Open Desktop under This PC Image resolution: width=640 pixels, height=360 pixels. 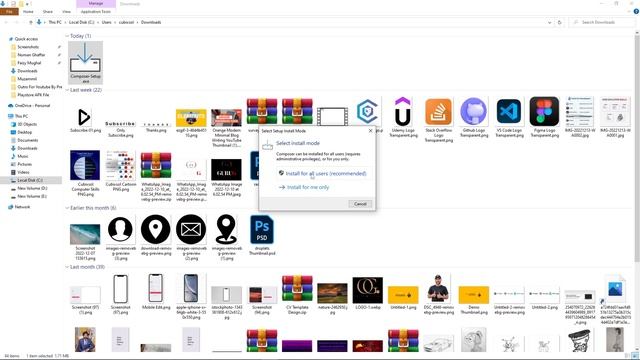pos(24,132)
